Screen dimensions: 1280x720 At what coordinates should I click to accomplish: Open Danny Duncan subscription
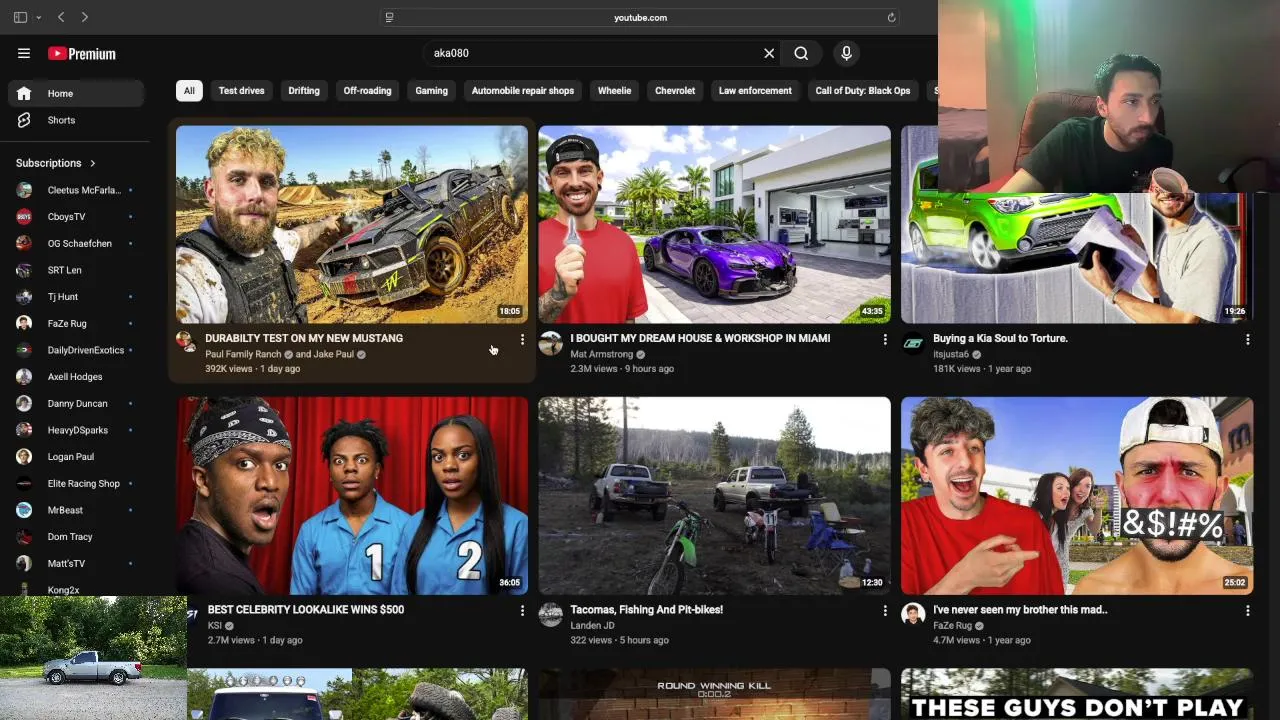(x=75, y=403)
